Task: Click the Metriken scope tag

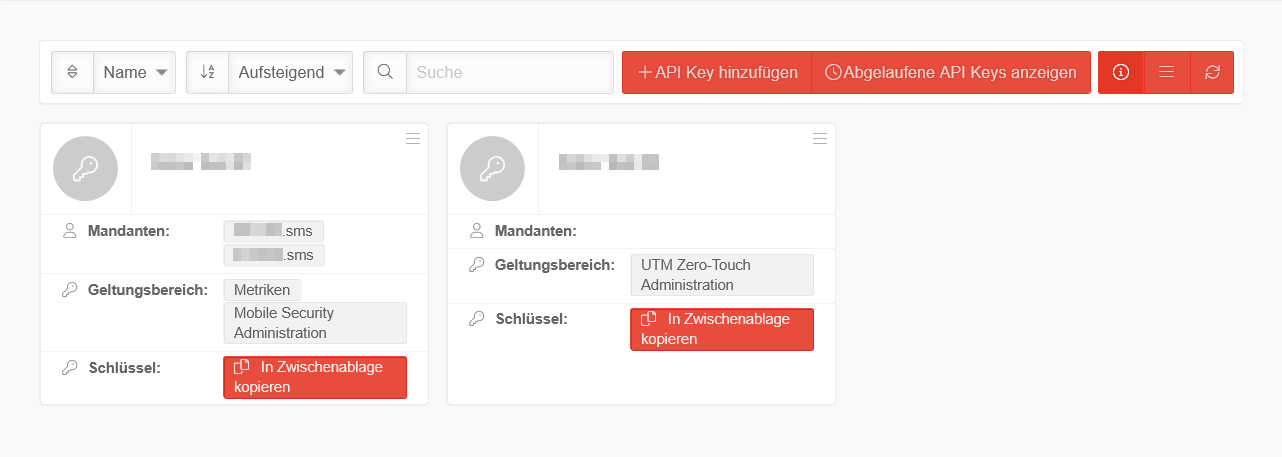Action: pyautogui.click(x=262, y=290)
